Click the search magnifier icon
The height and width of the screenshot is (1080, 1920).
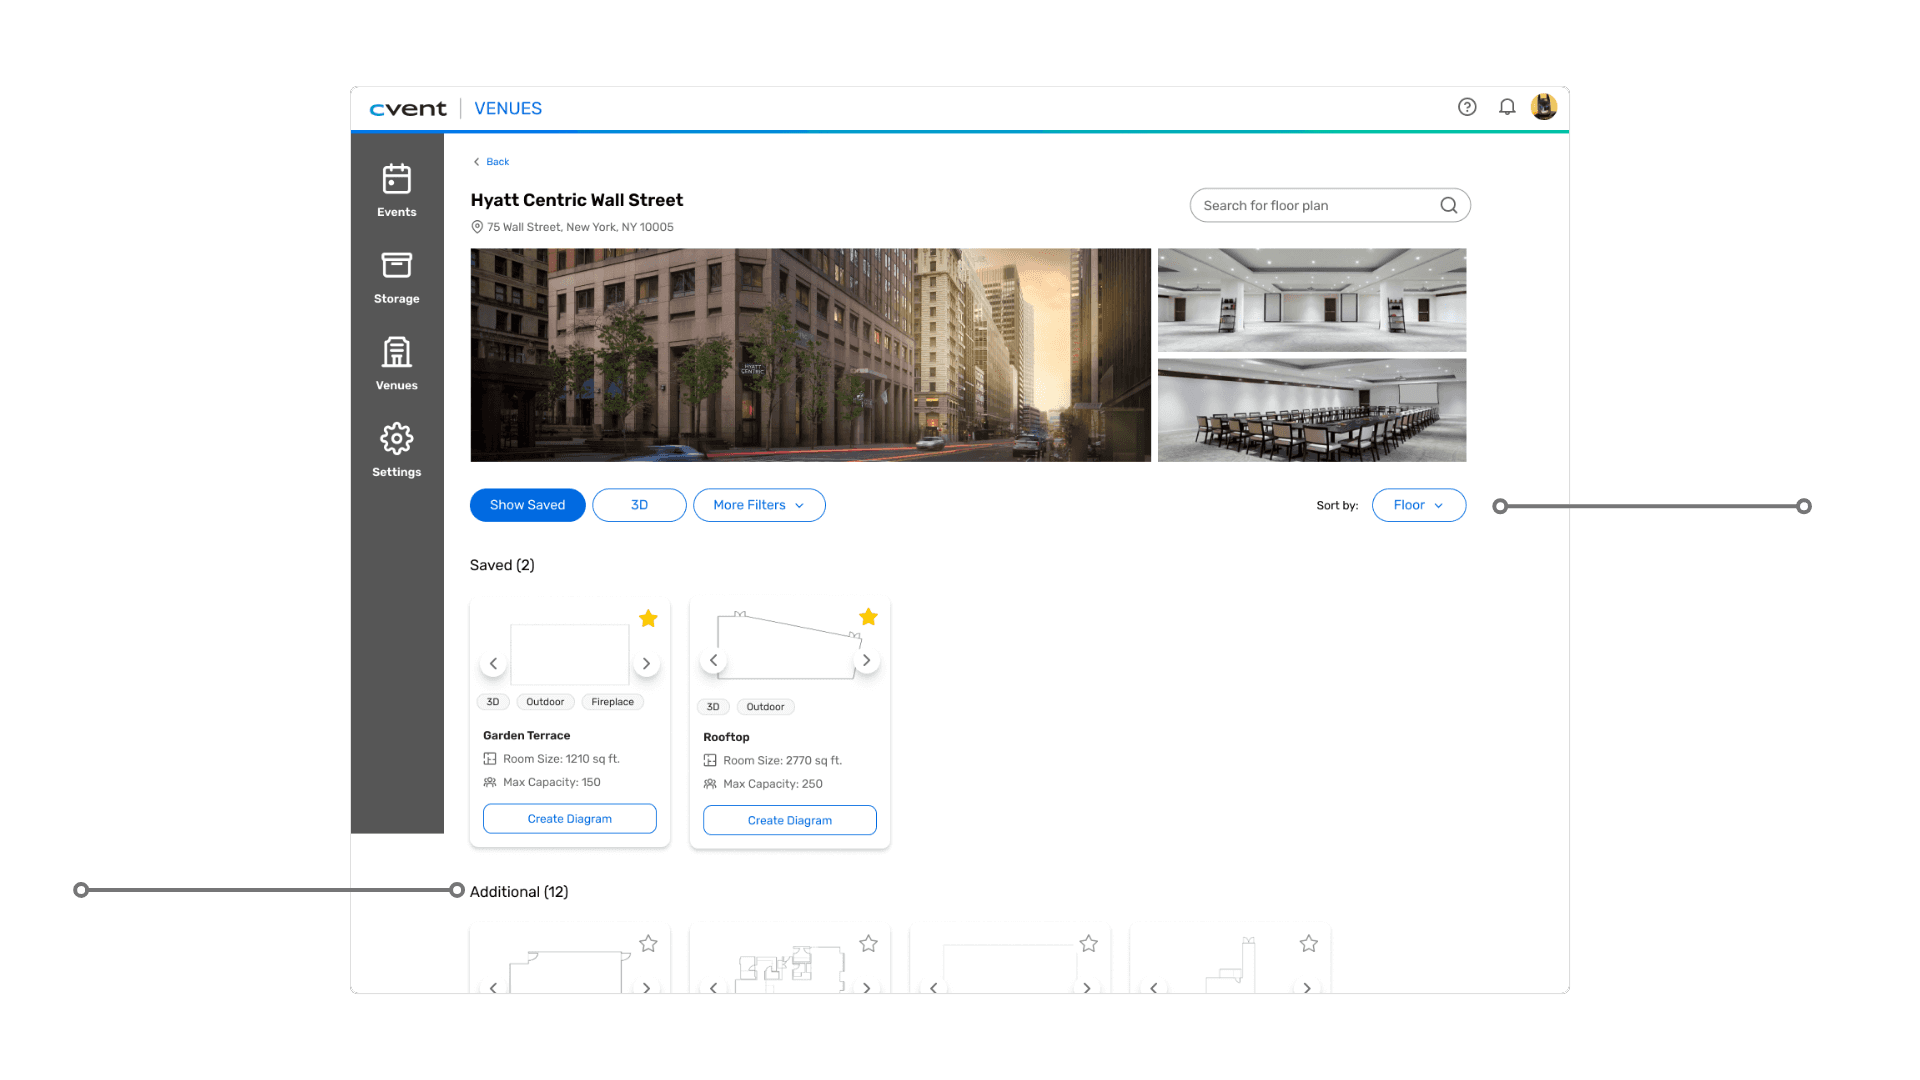pyautogui.click(x=1448, y=205)
